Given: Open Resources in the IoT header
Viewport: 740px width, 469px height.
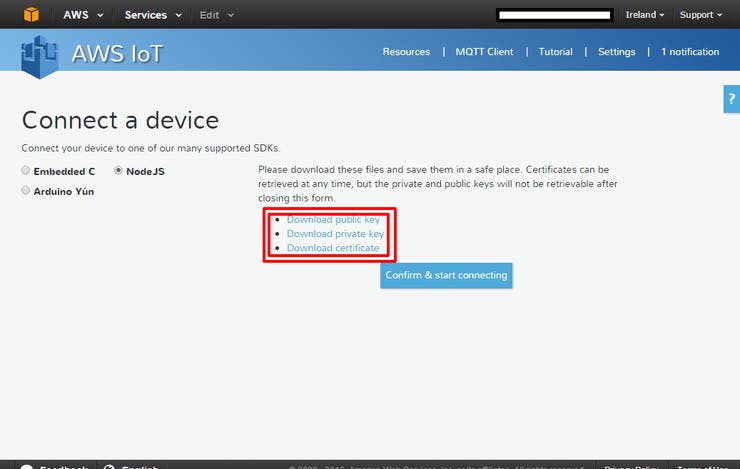Looking at the screenshot, I should (x=406, y=52).
